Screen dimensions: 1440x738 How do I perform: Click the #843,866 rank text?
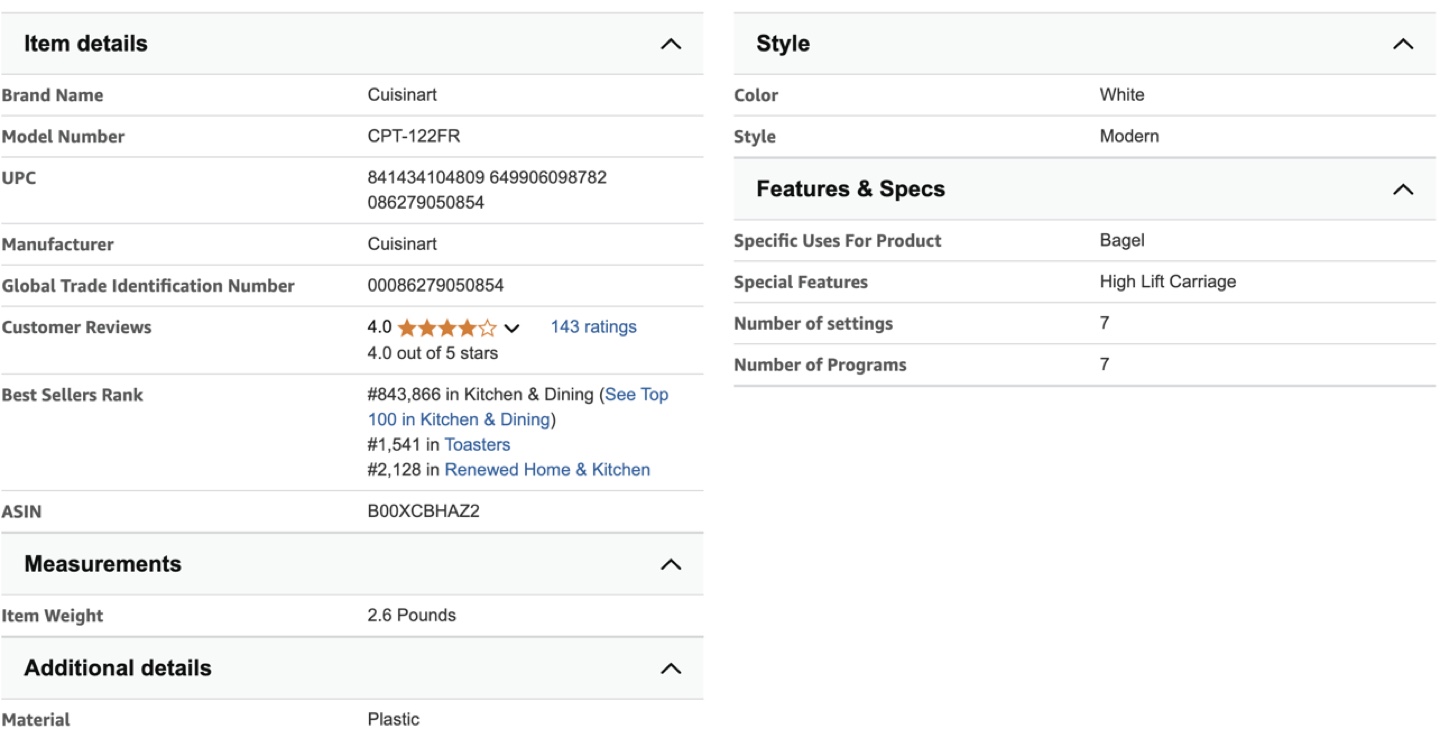pyautogui.click(x=404, y=395)
